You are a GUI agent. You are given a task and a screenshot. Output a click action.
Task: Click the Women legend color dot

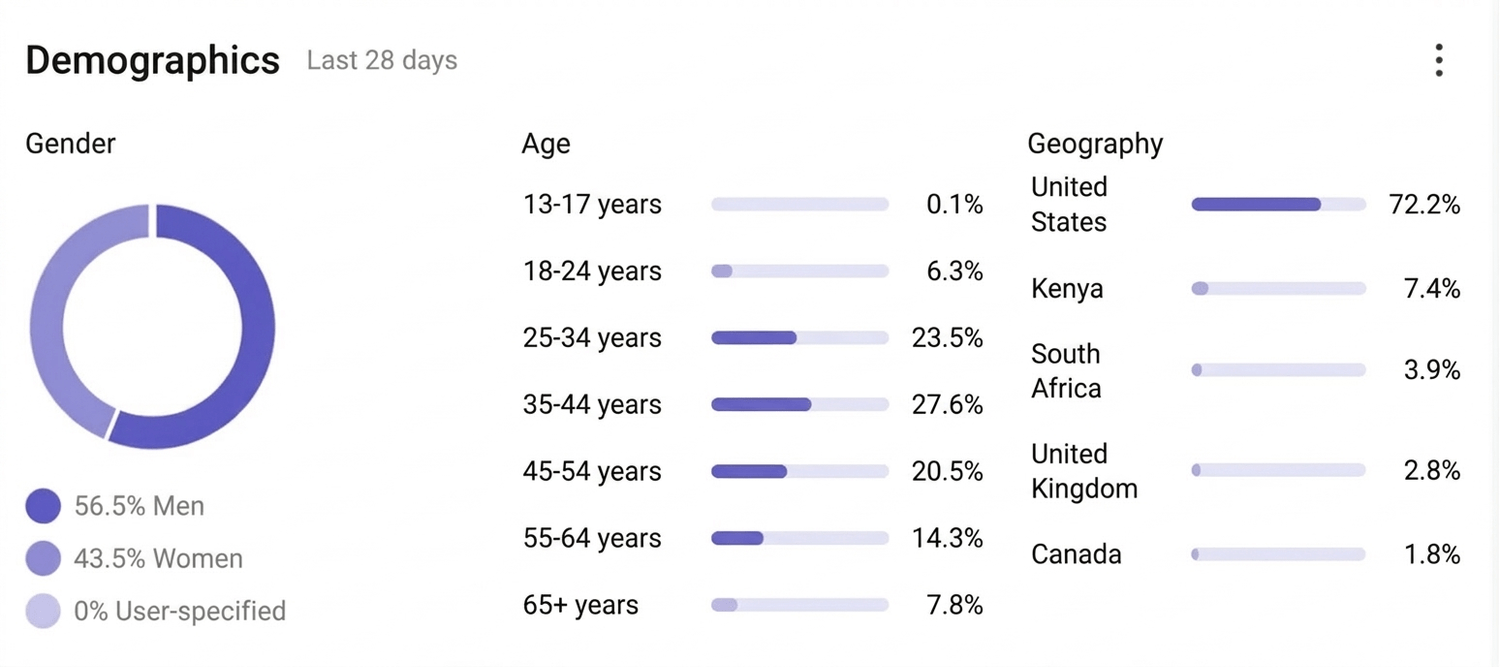click(43, 558)
